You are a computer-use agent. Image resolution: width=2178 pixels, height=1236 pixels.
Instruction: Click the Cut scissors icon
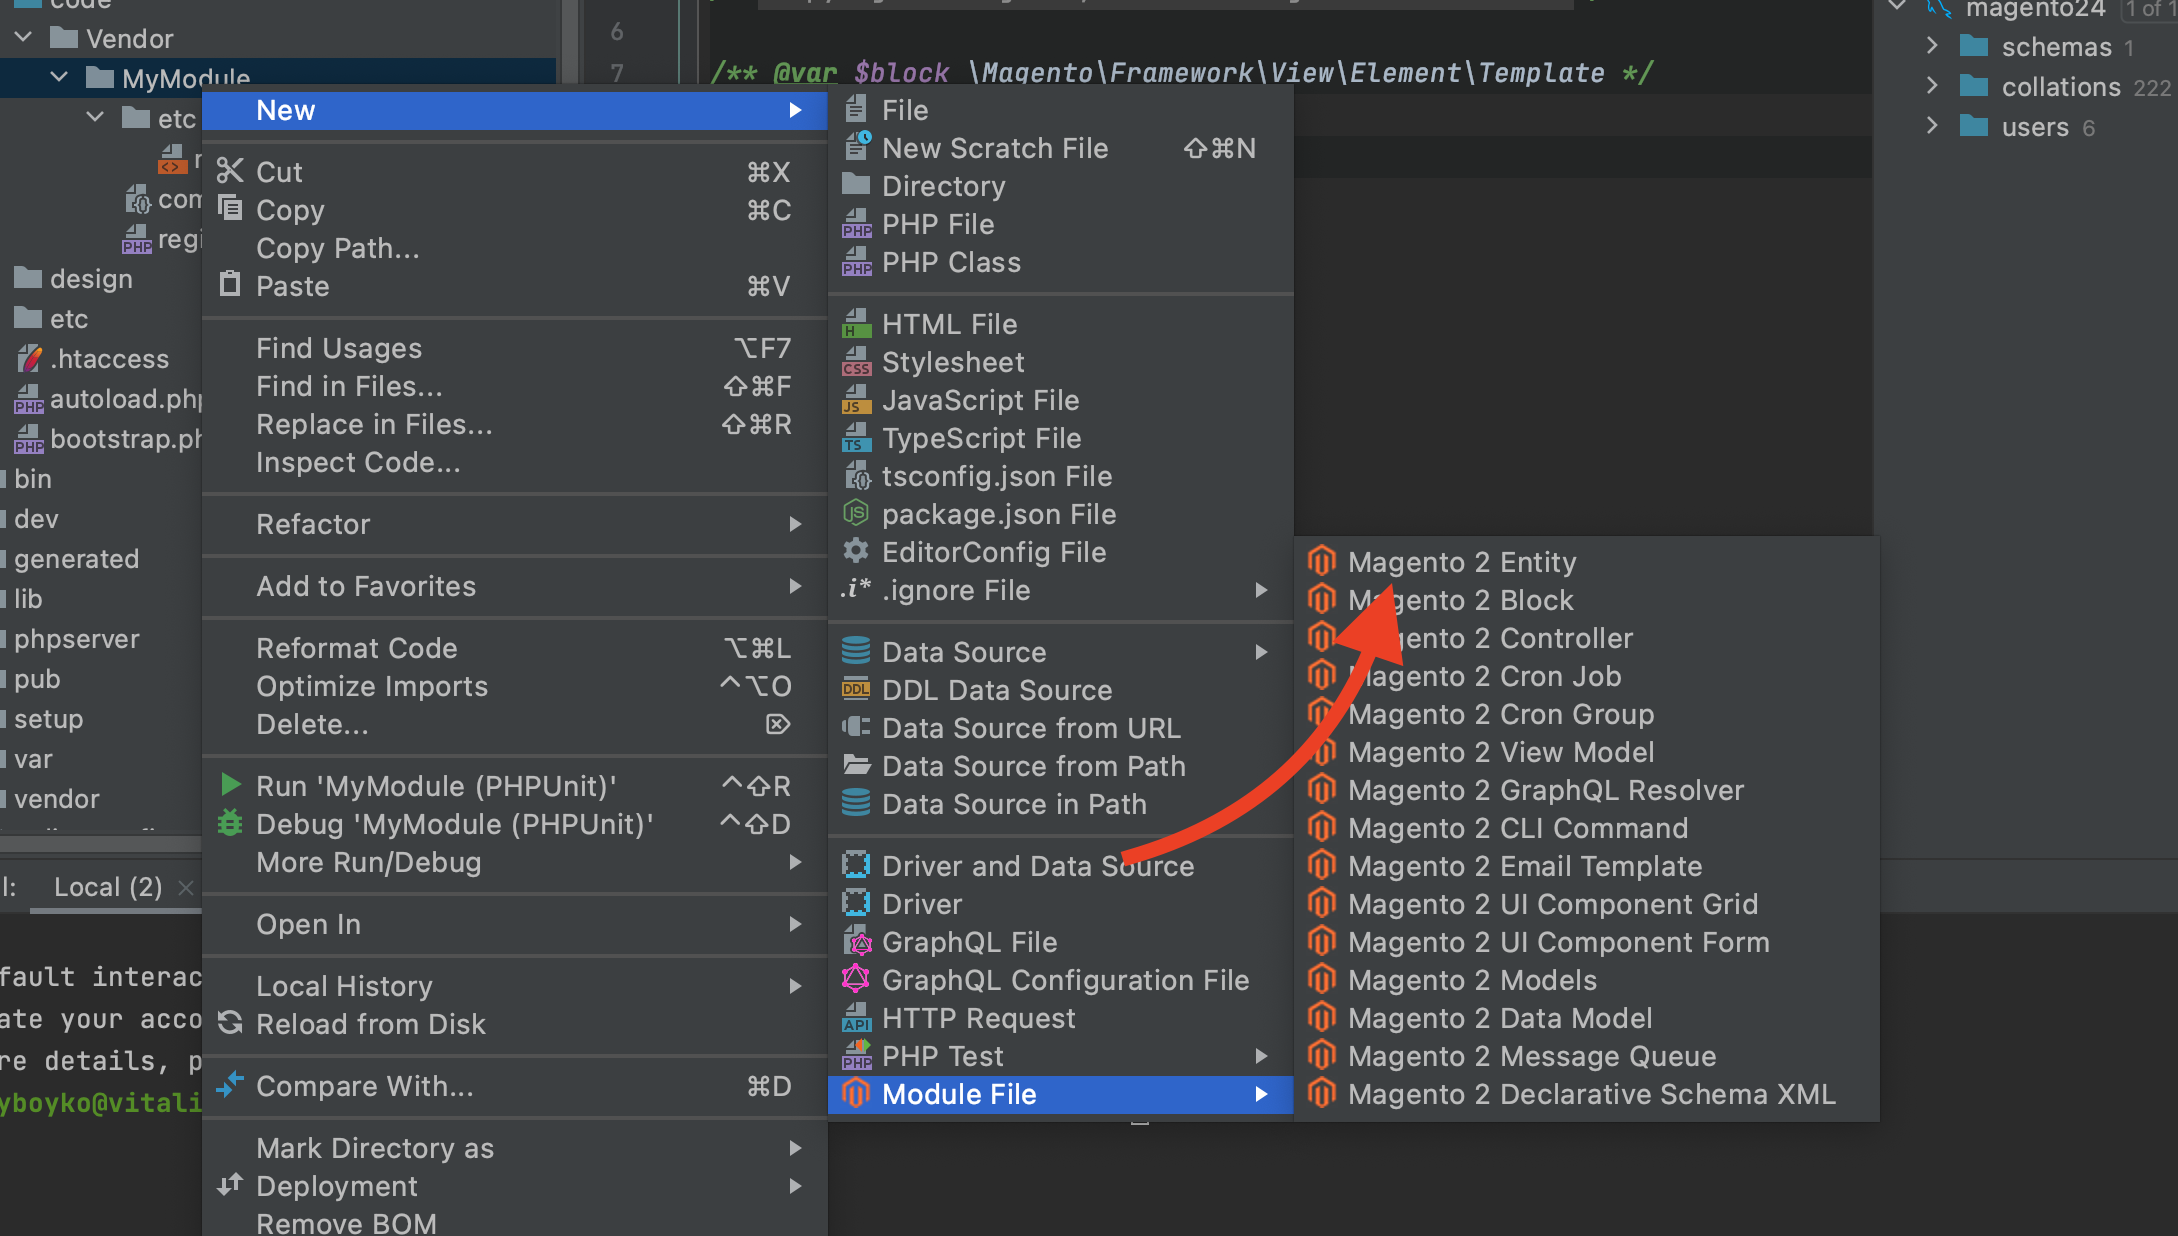tap(231, 171)
